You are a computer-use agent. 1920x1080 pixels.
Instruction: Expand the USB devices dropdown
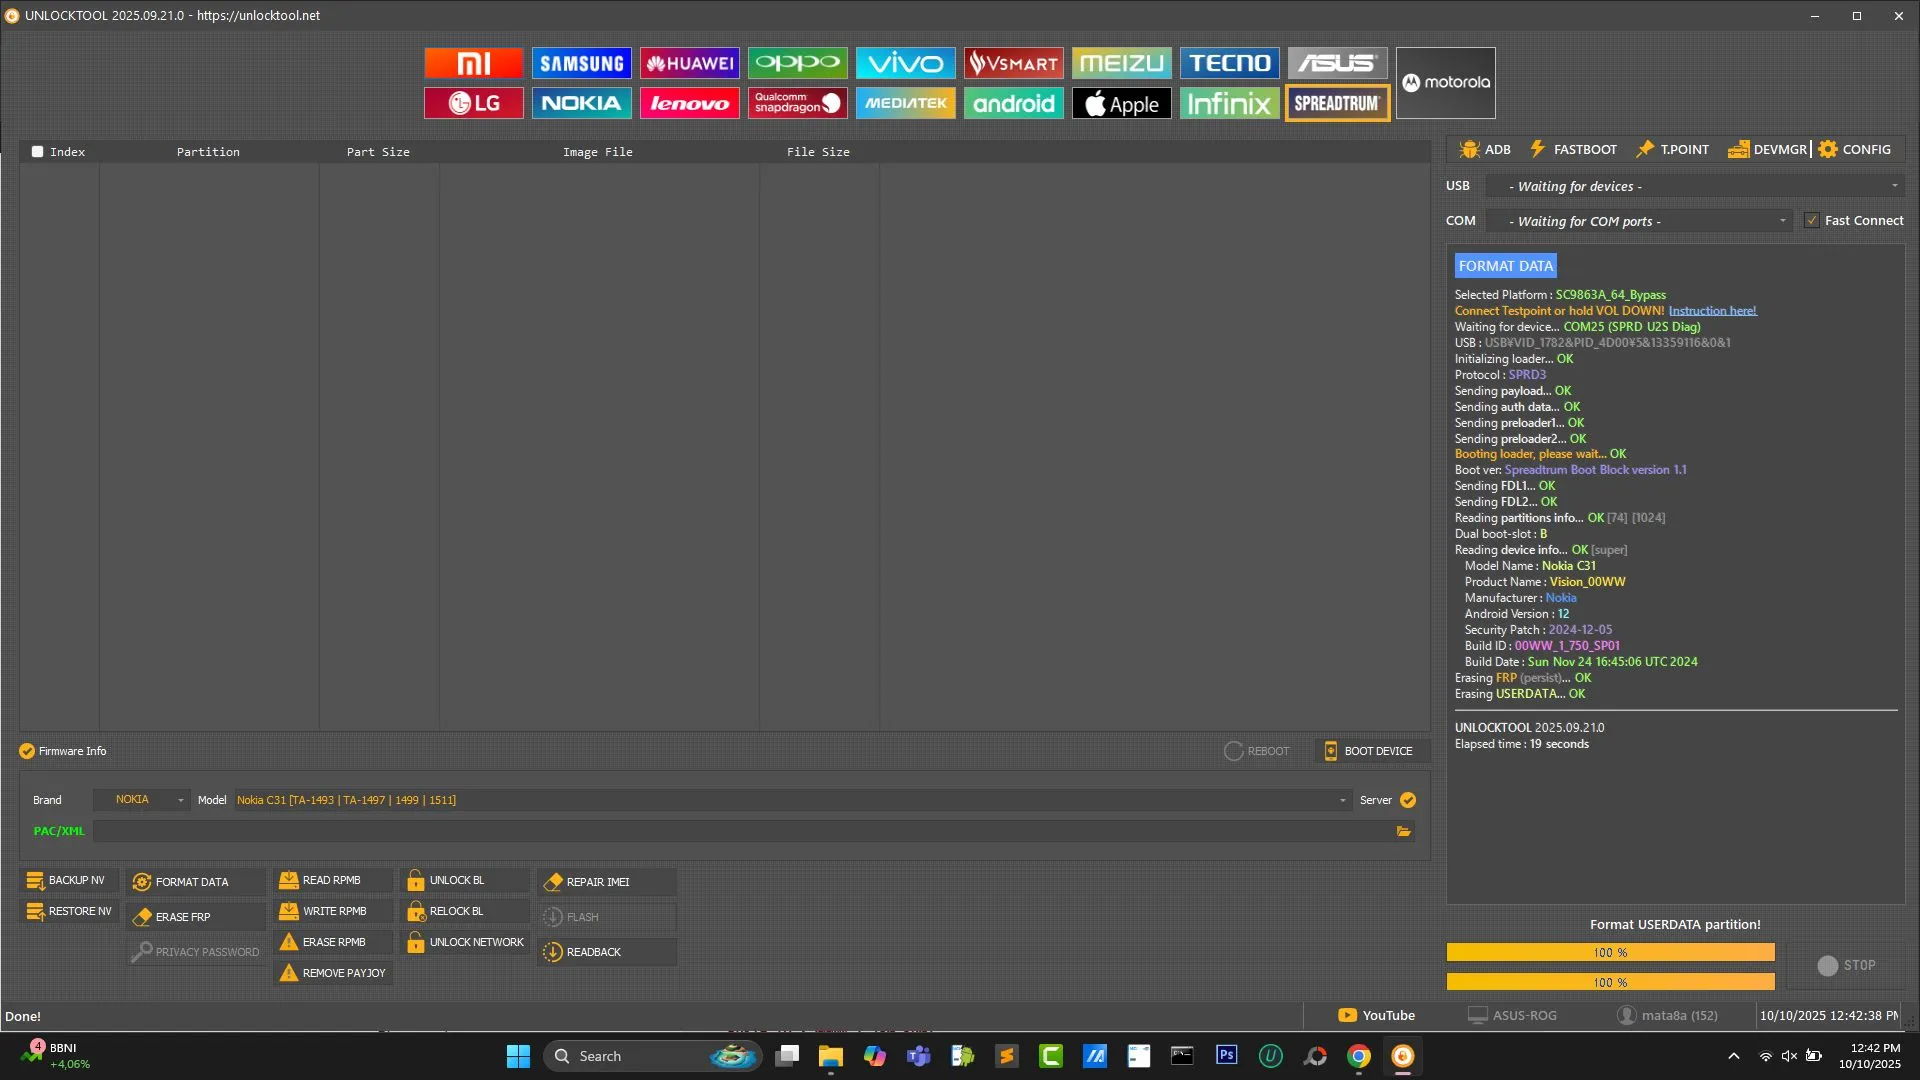[1893, 186]
